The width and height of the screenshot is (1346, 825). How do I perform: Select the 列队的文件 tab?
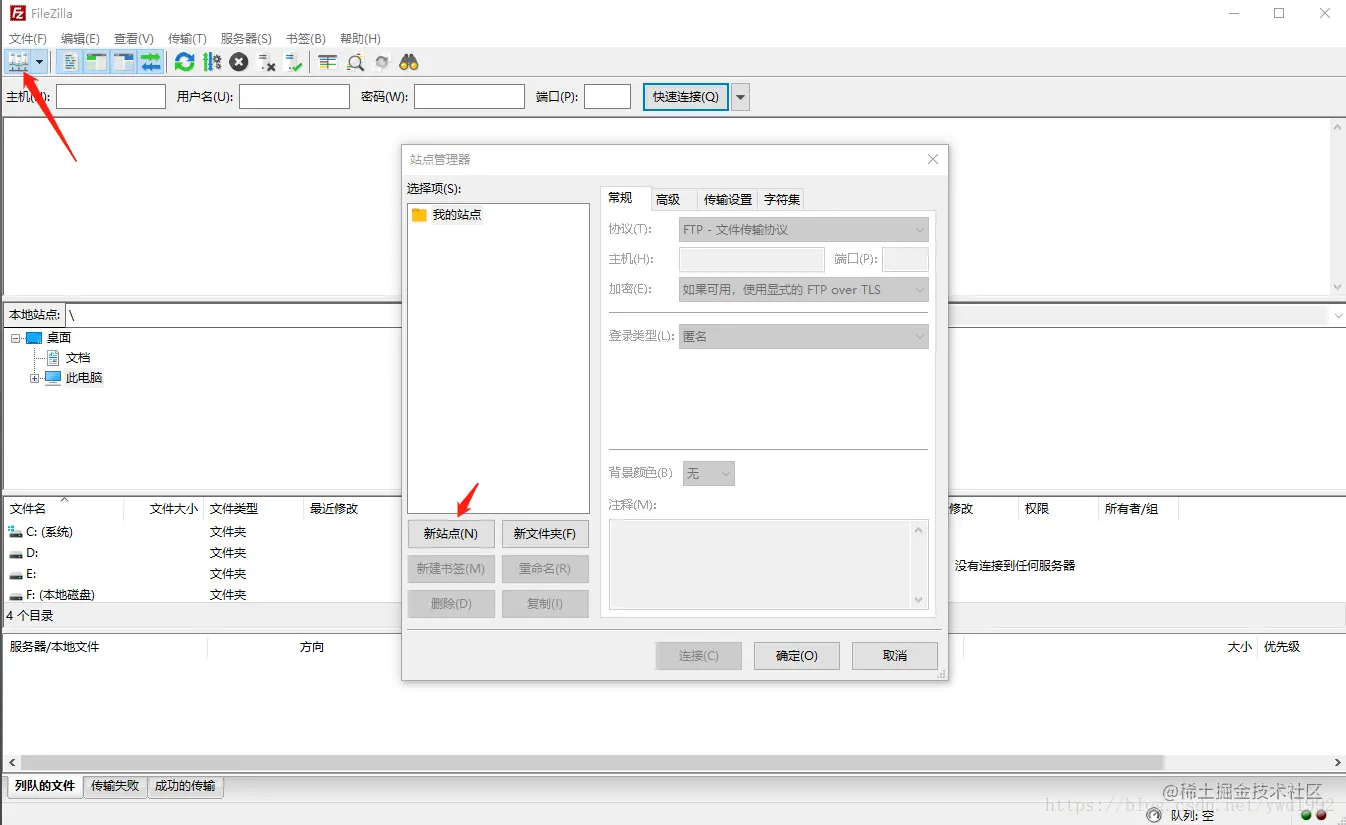[x=45, y=786]
